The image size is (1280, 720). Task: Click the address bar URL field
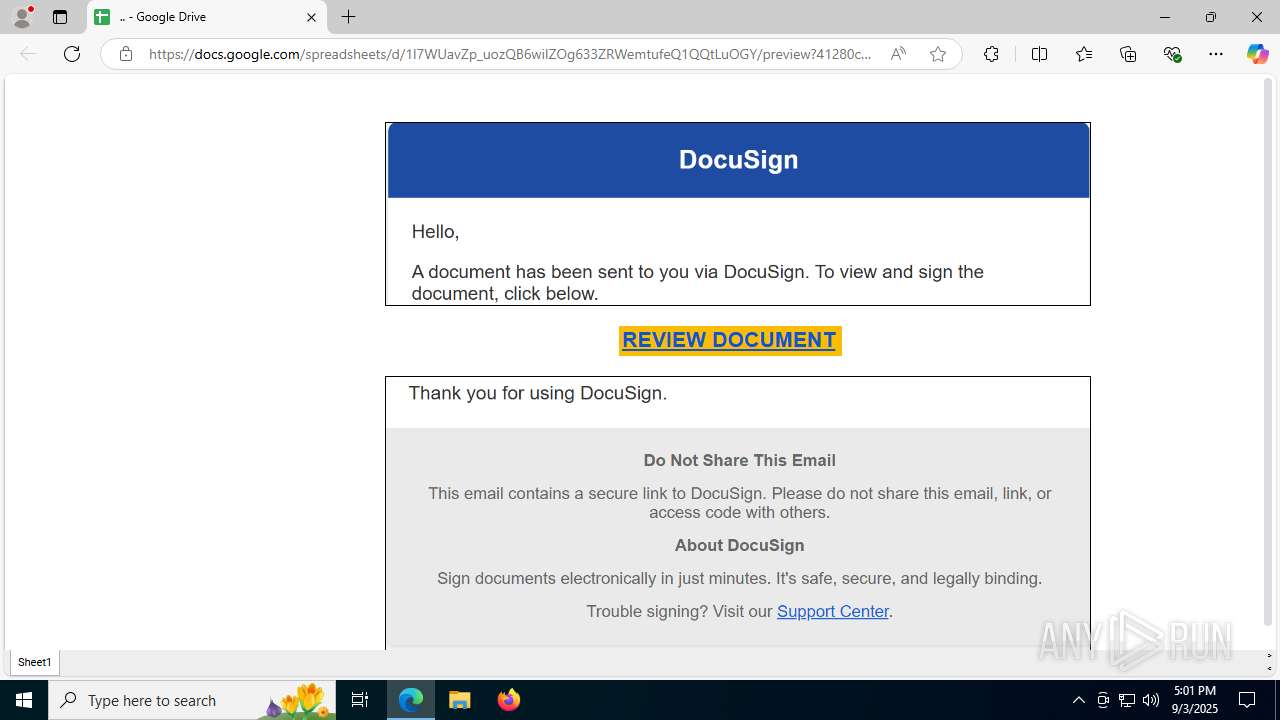tap(510, 54)
